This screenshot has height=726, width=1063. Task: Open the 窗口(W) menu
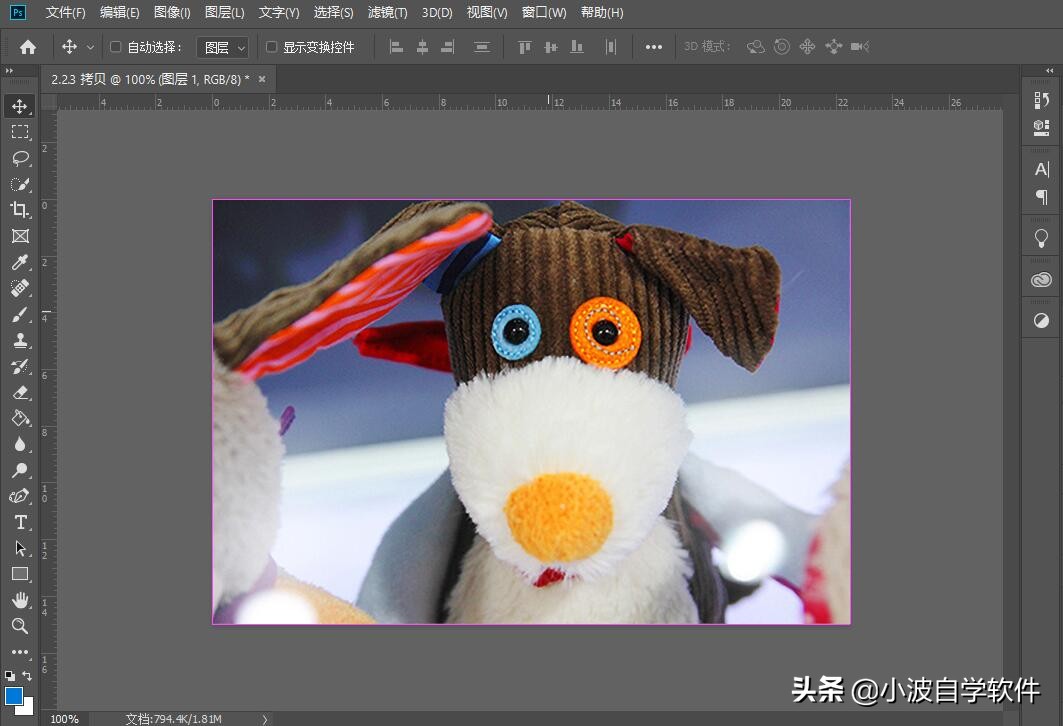(544, 12)
